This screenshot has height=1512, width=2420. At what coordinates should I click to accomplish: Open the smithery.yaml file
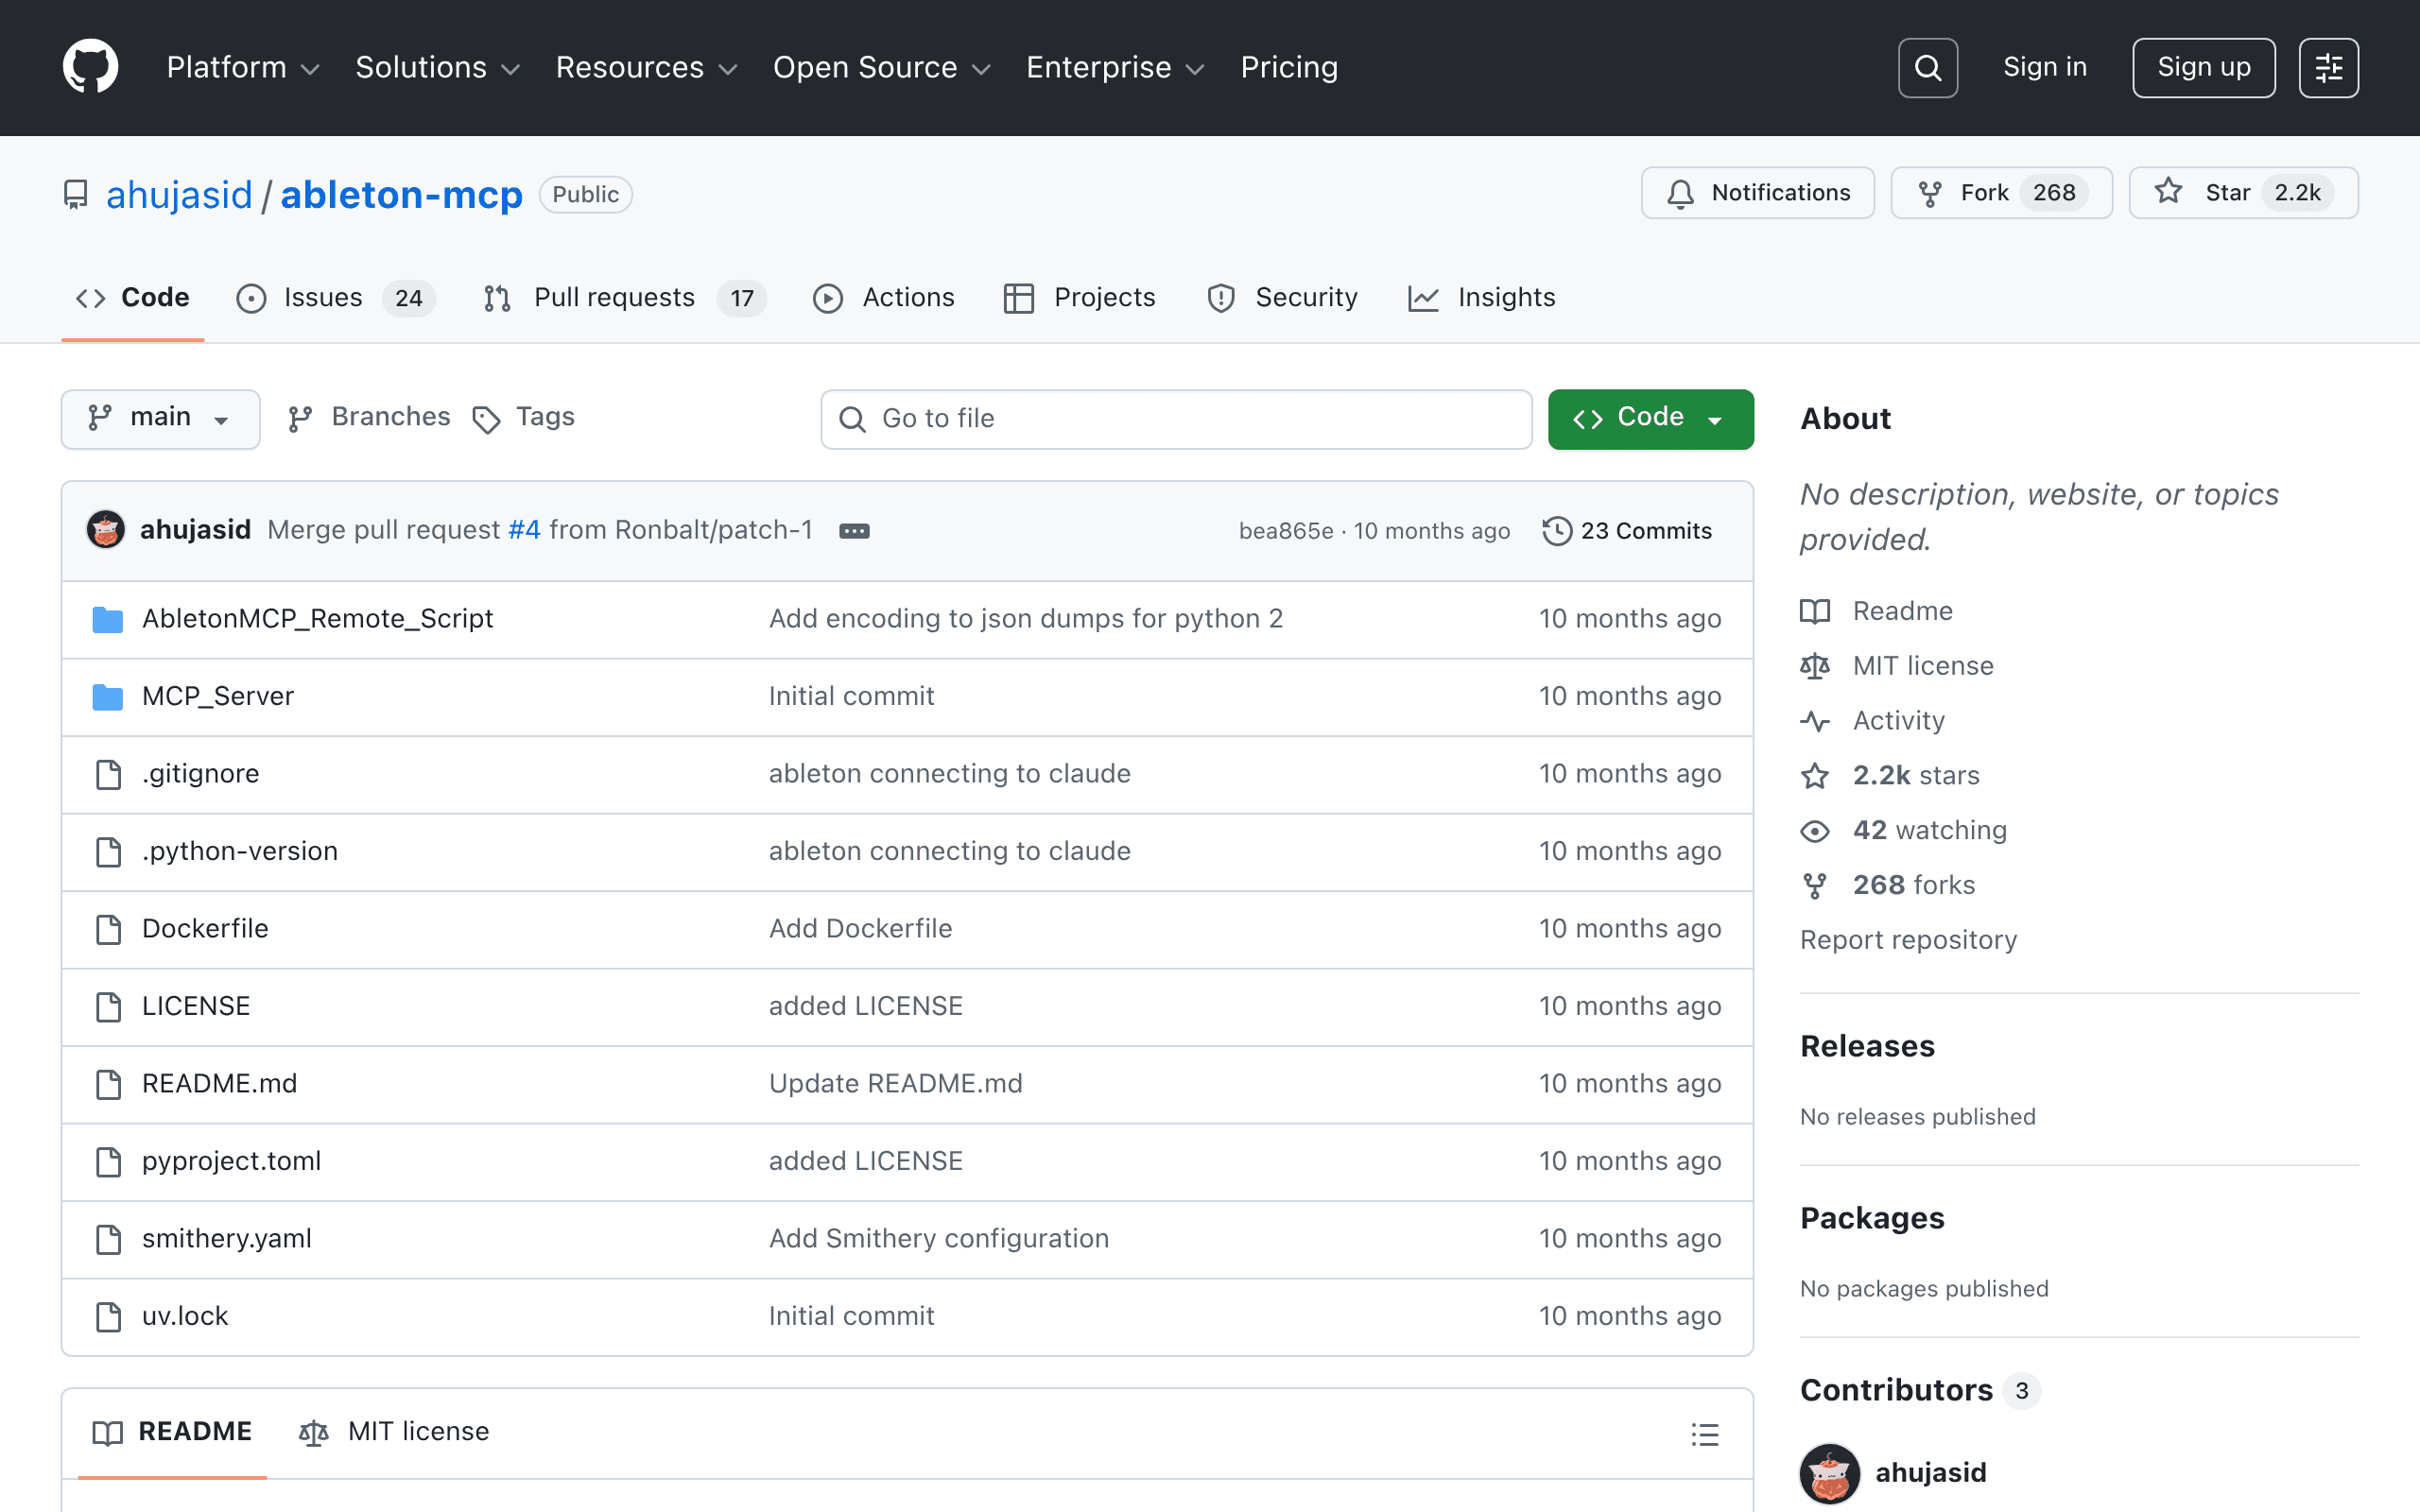point(226,1239)
